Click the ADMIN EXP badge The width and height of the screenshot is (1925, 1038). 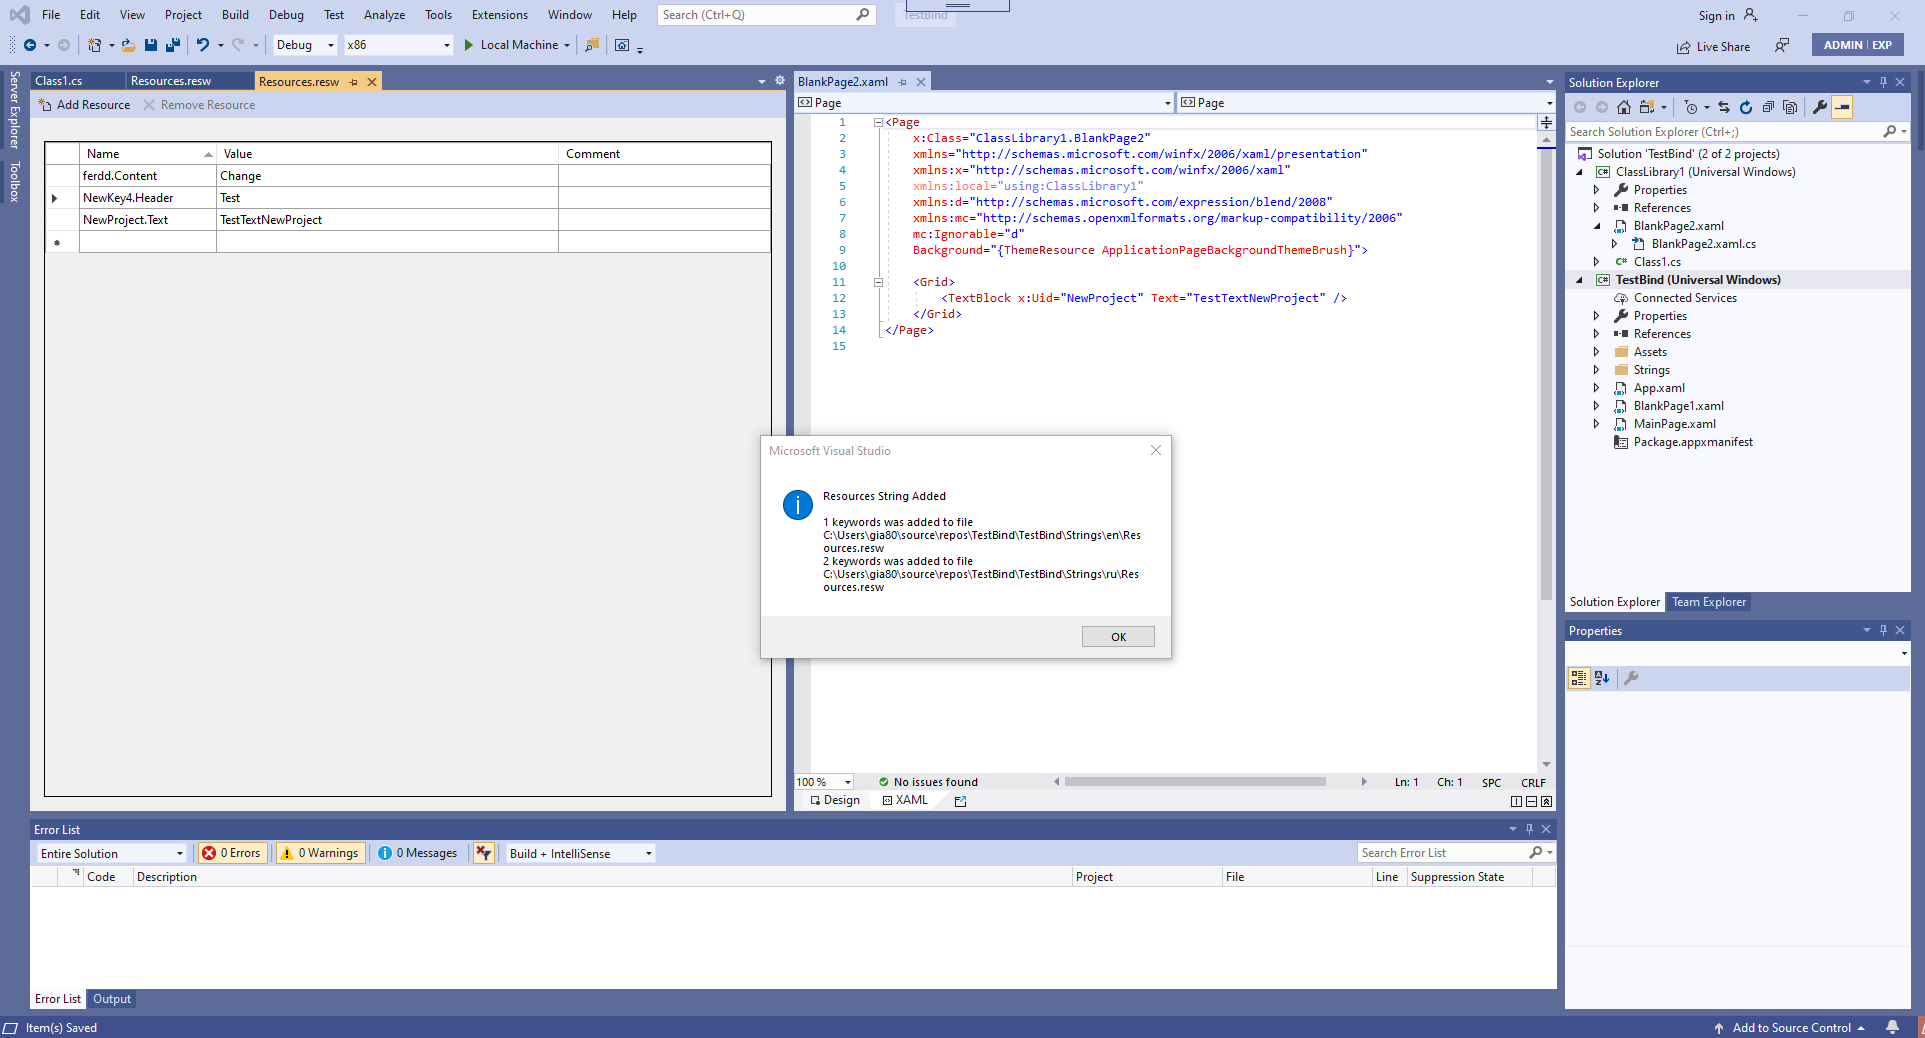[x=1857, y=45]
